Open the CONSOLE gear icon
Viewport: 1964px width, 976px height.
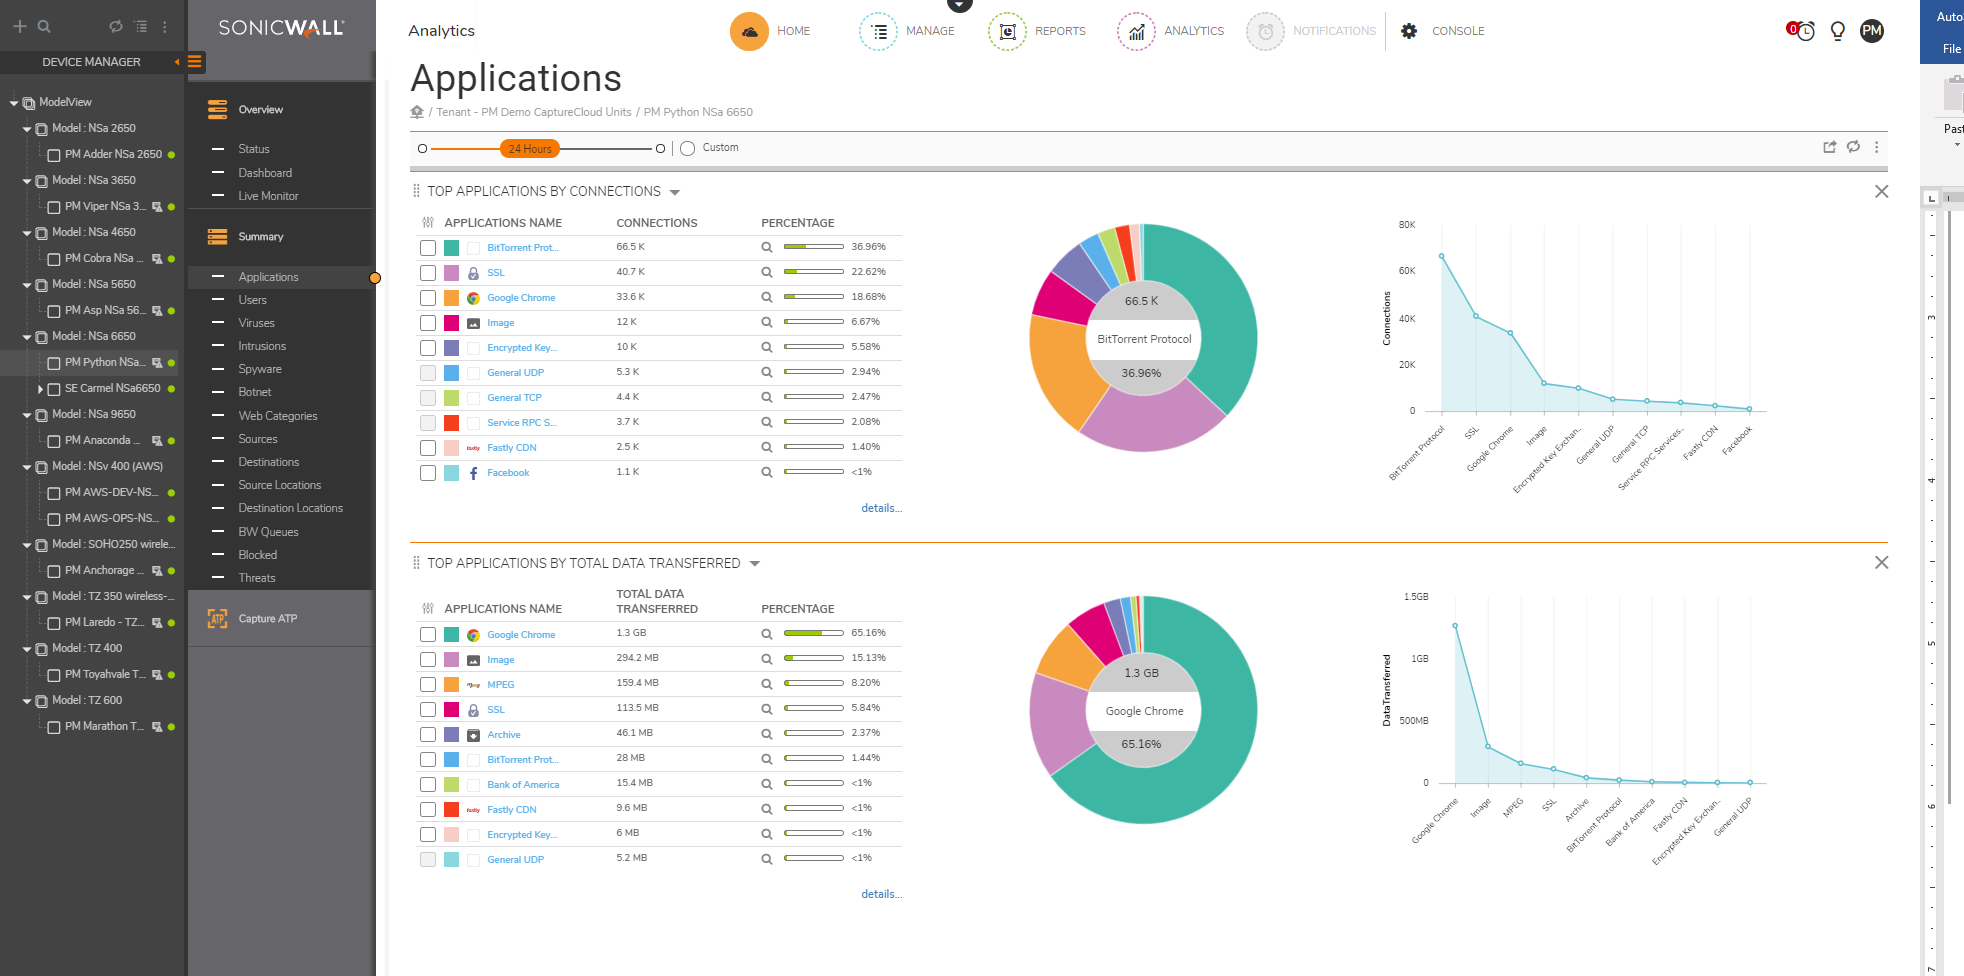(1409, 31)
